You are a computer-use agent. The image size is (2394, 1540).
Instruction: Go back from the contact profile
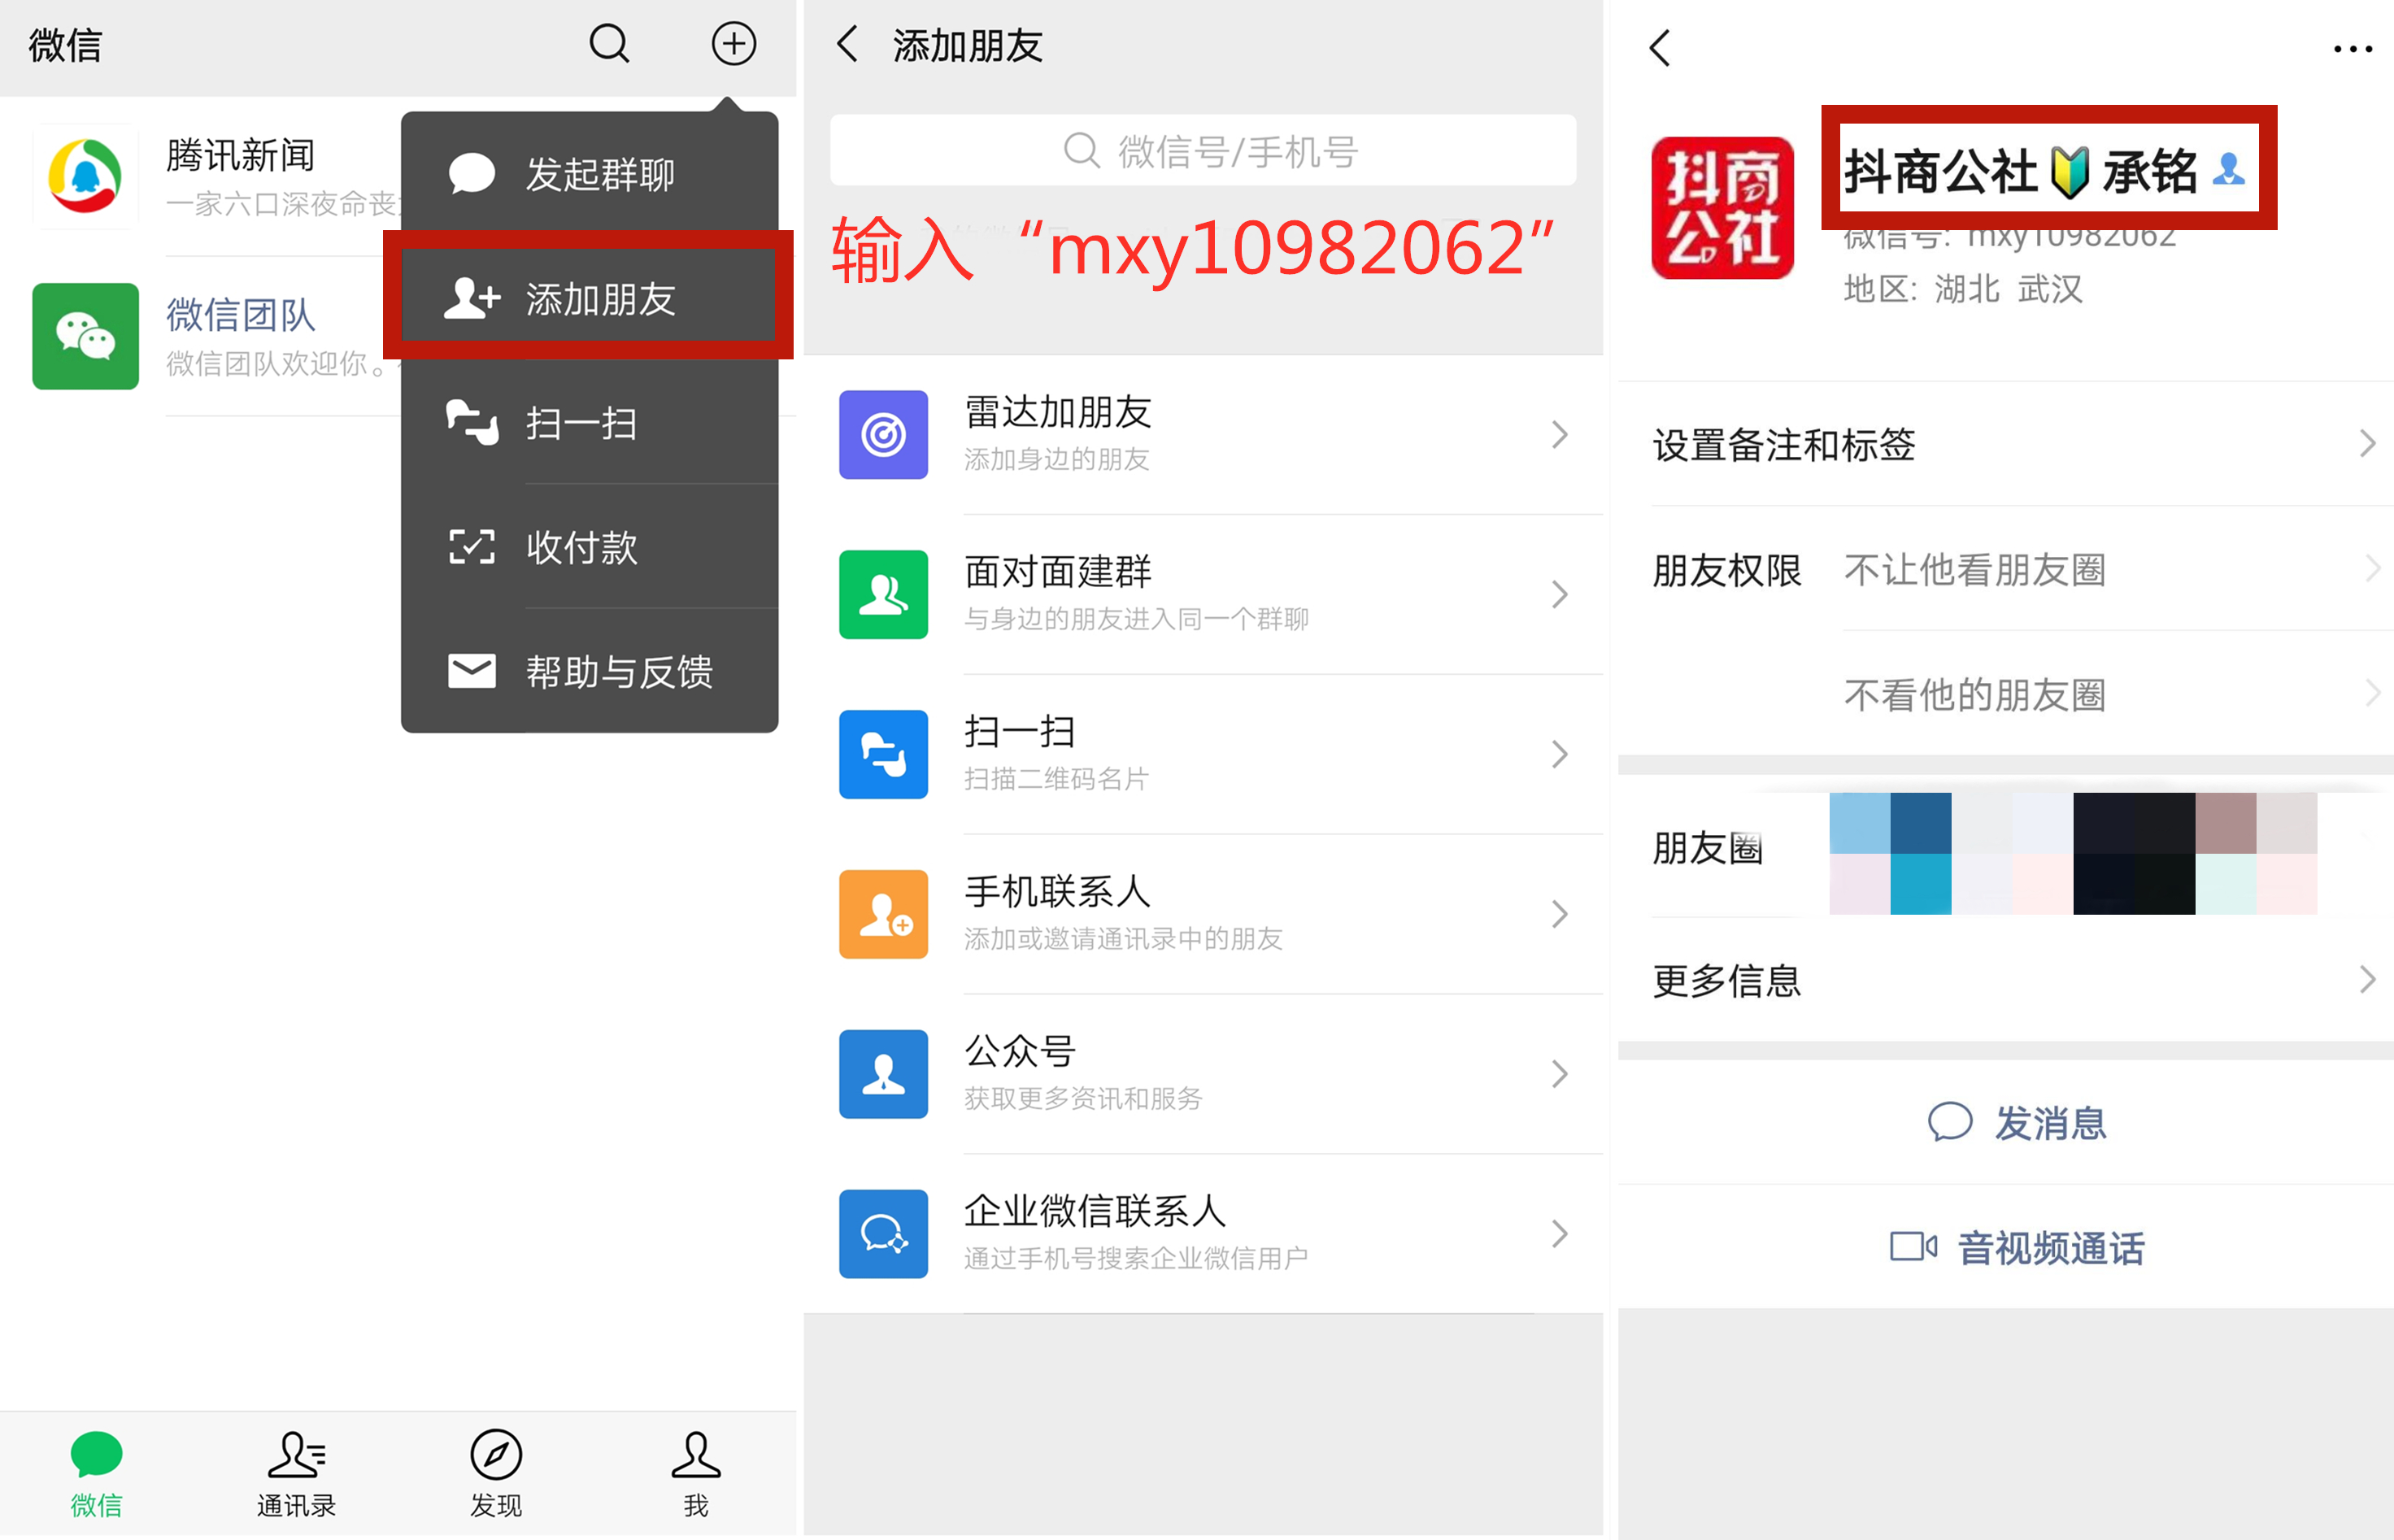(x=1660, y=47)
